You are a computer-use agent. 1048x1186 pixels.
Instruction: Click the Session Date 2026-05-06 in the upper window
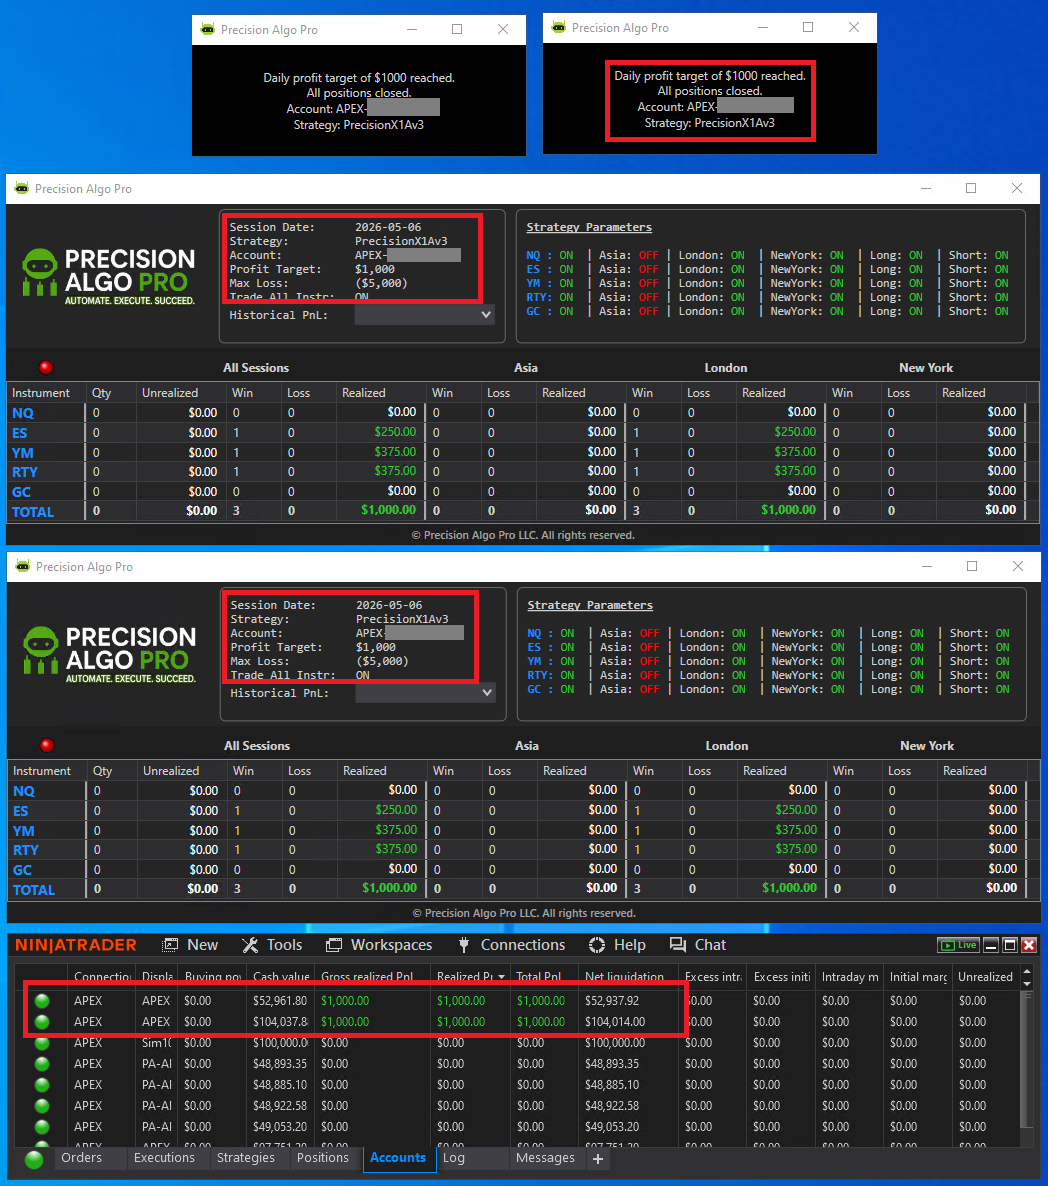point(325,227)
